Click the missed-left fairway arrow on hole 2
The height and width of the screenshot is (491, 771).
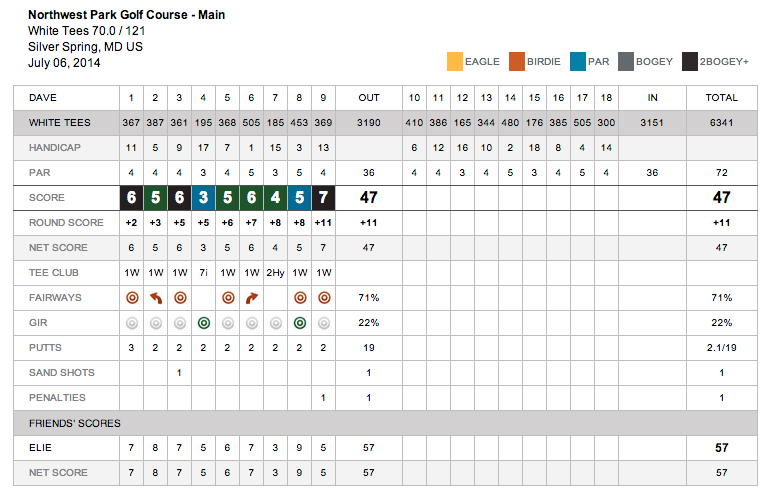[155, 297]
